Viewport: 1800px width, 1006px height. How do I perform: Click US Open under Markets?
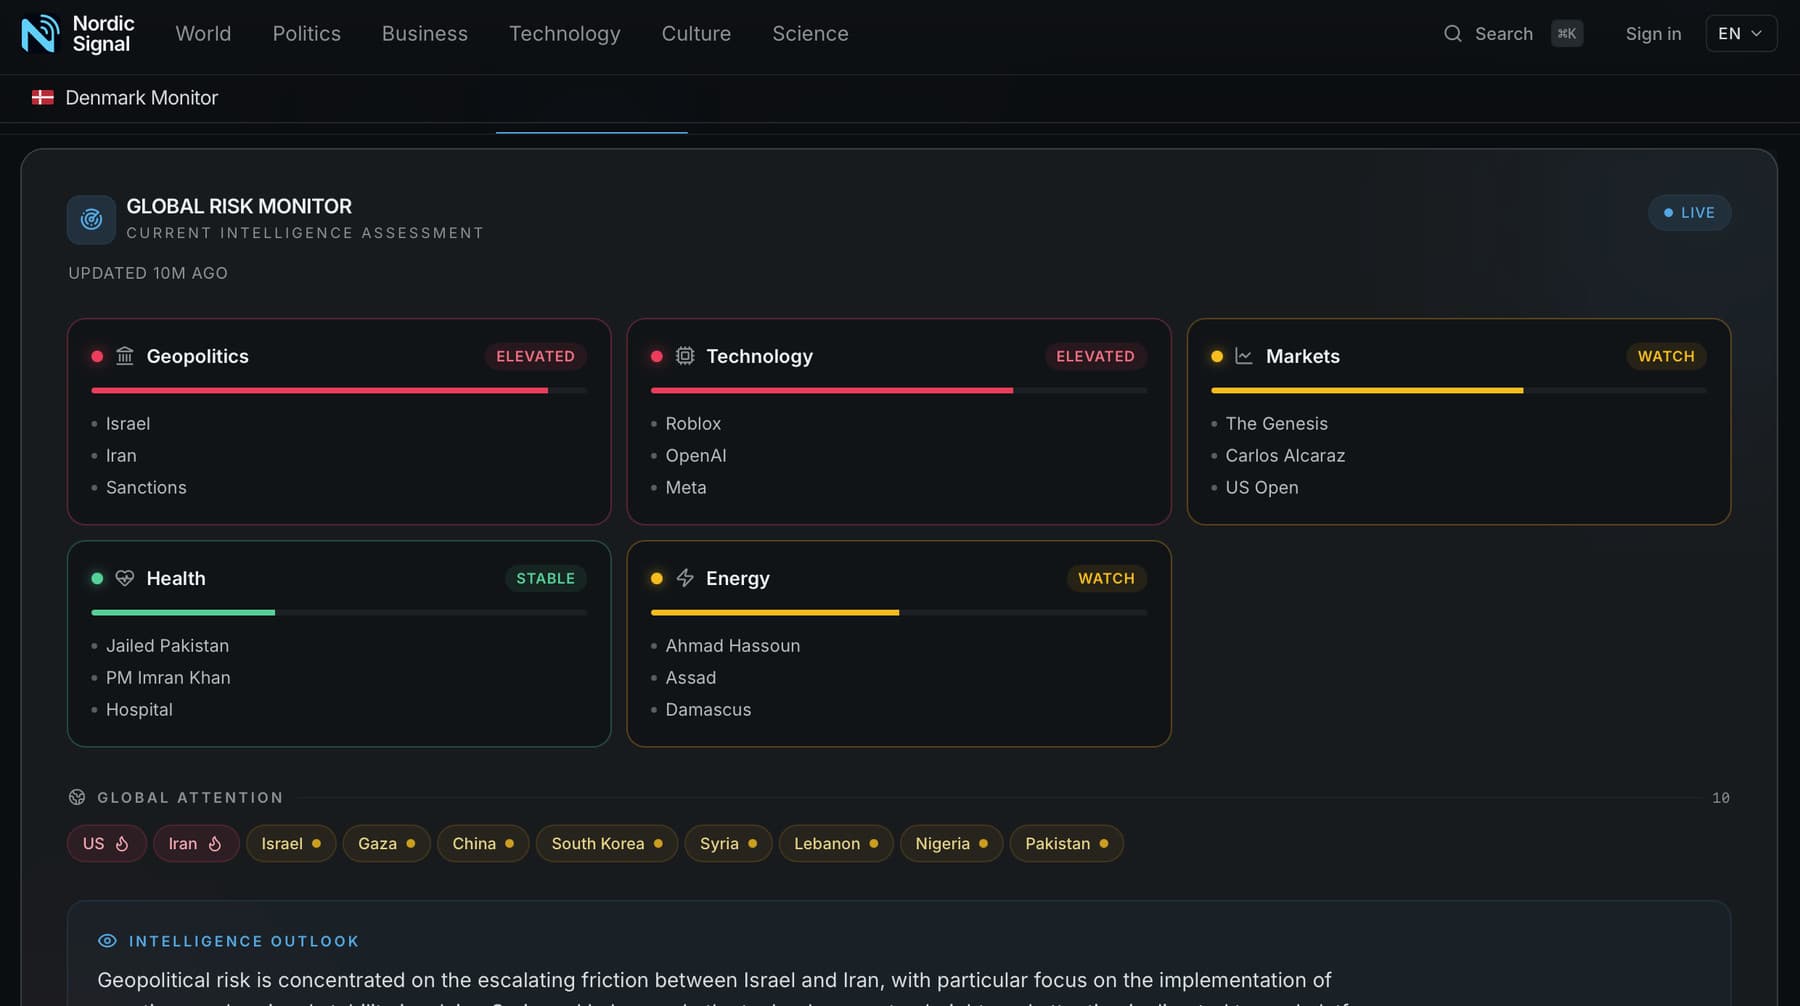[x=1262, y=487]
